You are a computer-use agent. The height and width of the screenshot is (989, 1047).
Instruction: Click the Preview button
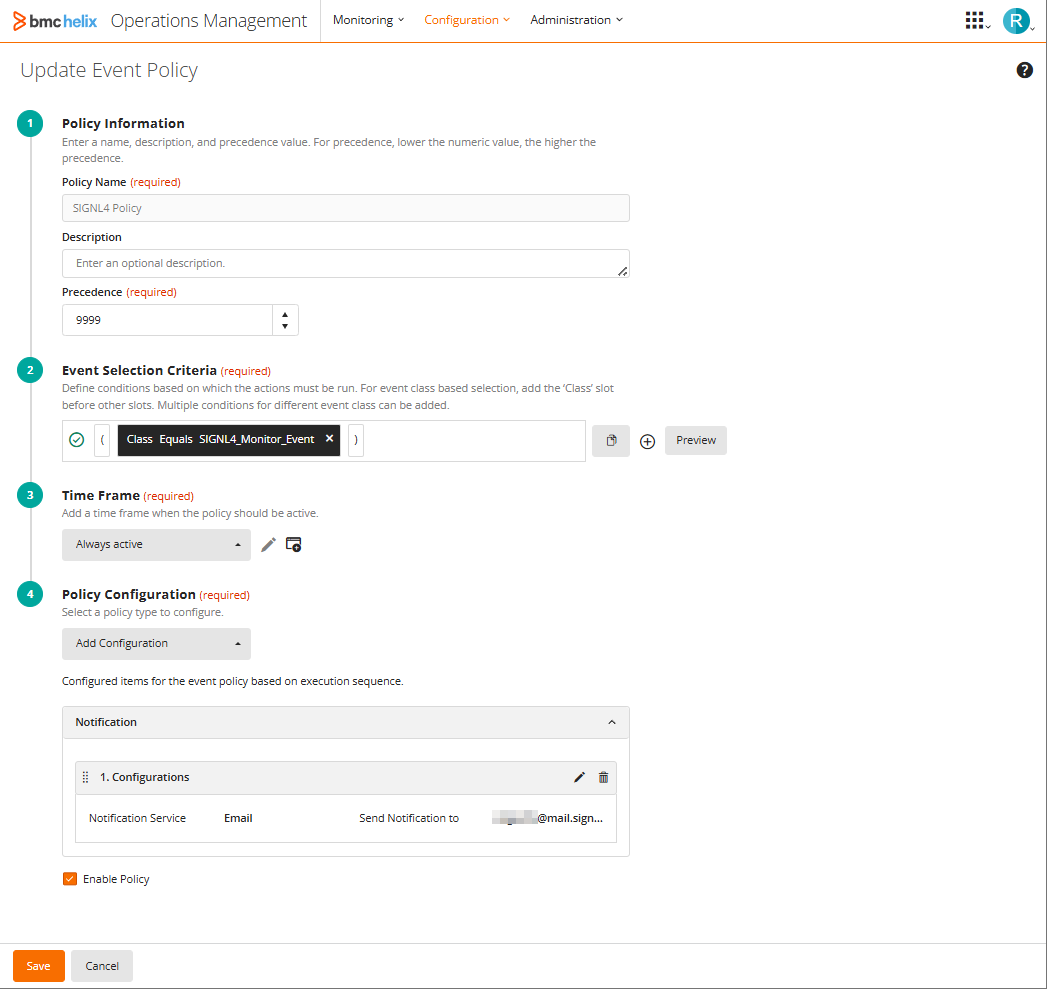[x=696, y=441]
